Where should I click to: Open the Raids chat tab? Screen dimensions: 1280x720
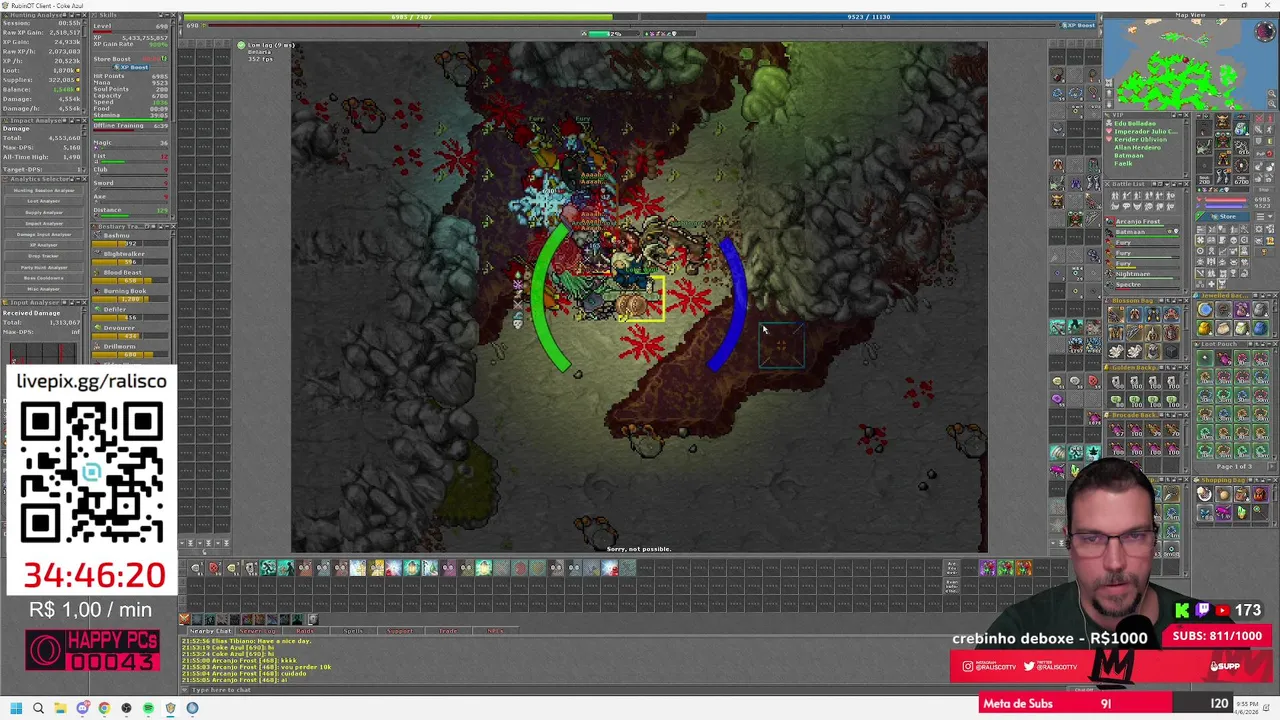point(305,631)
